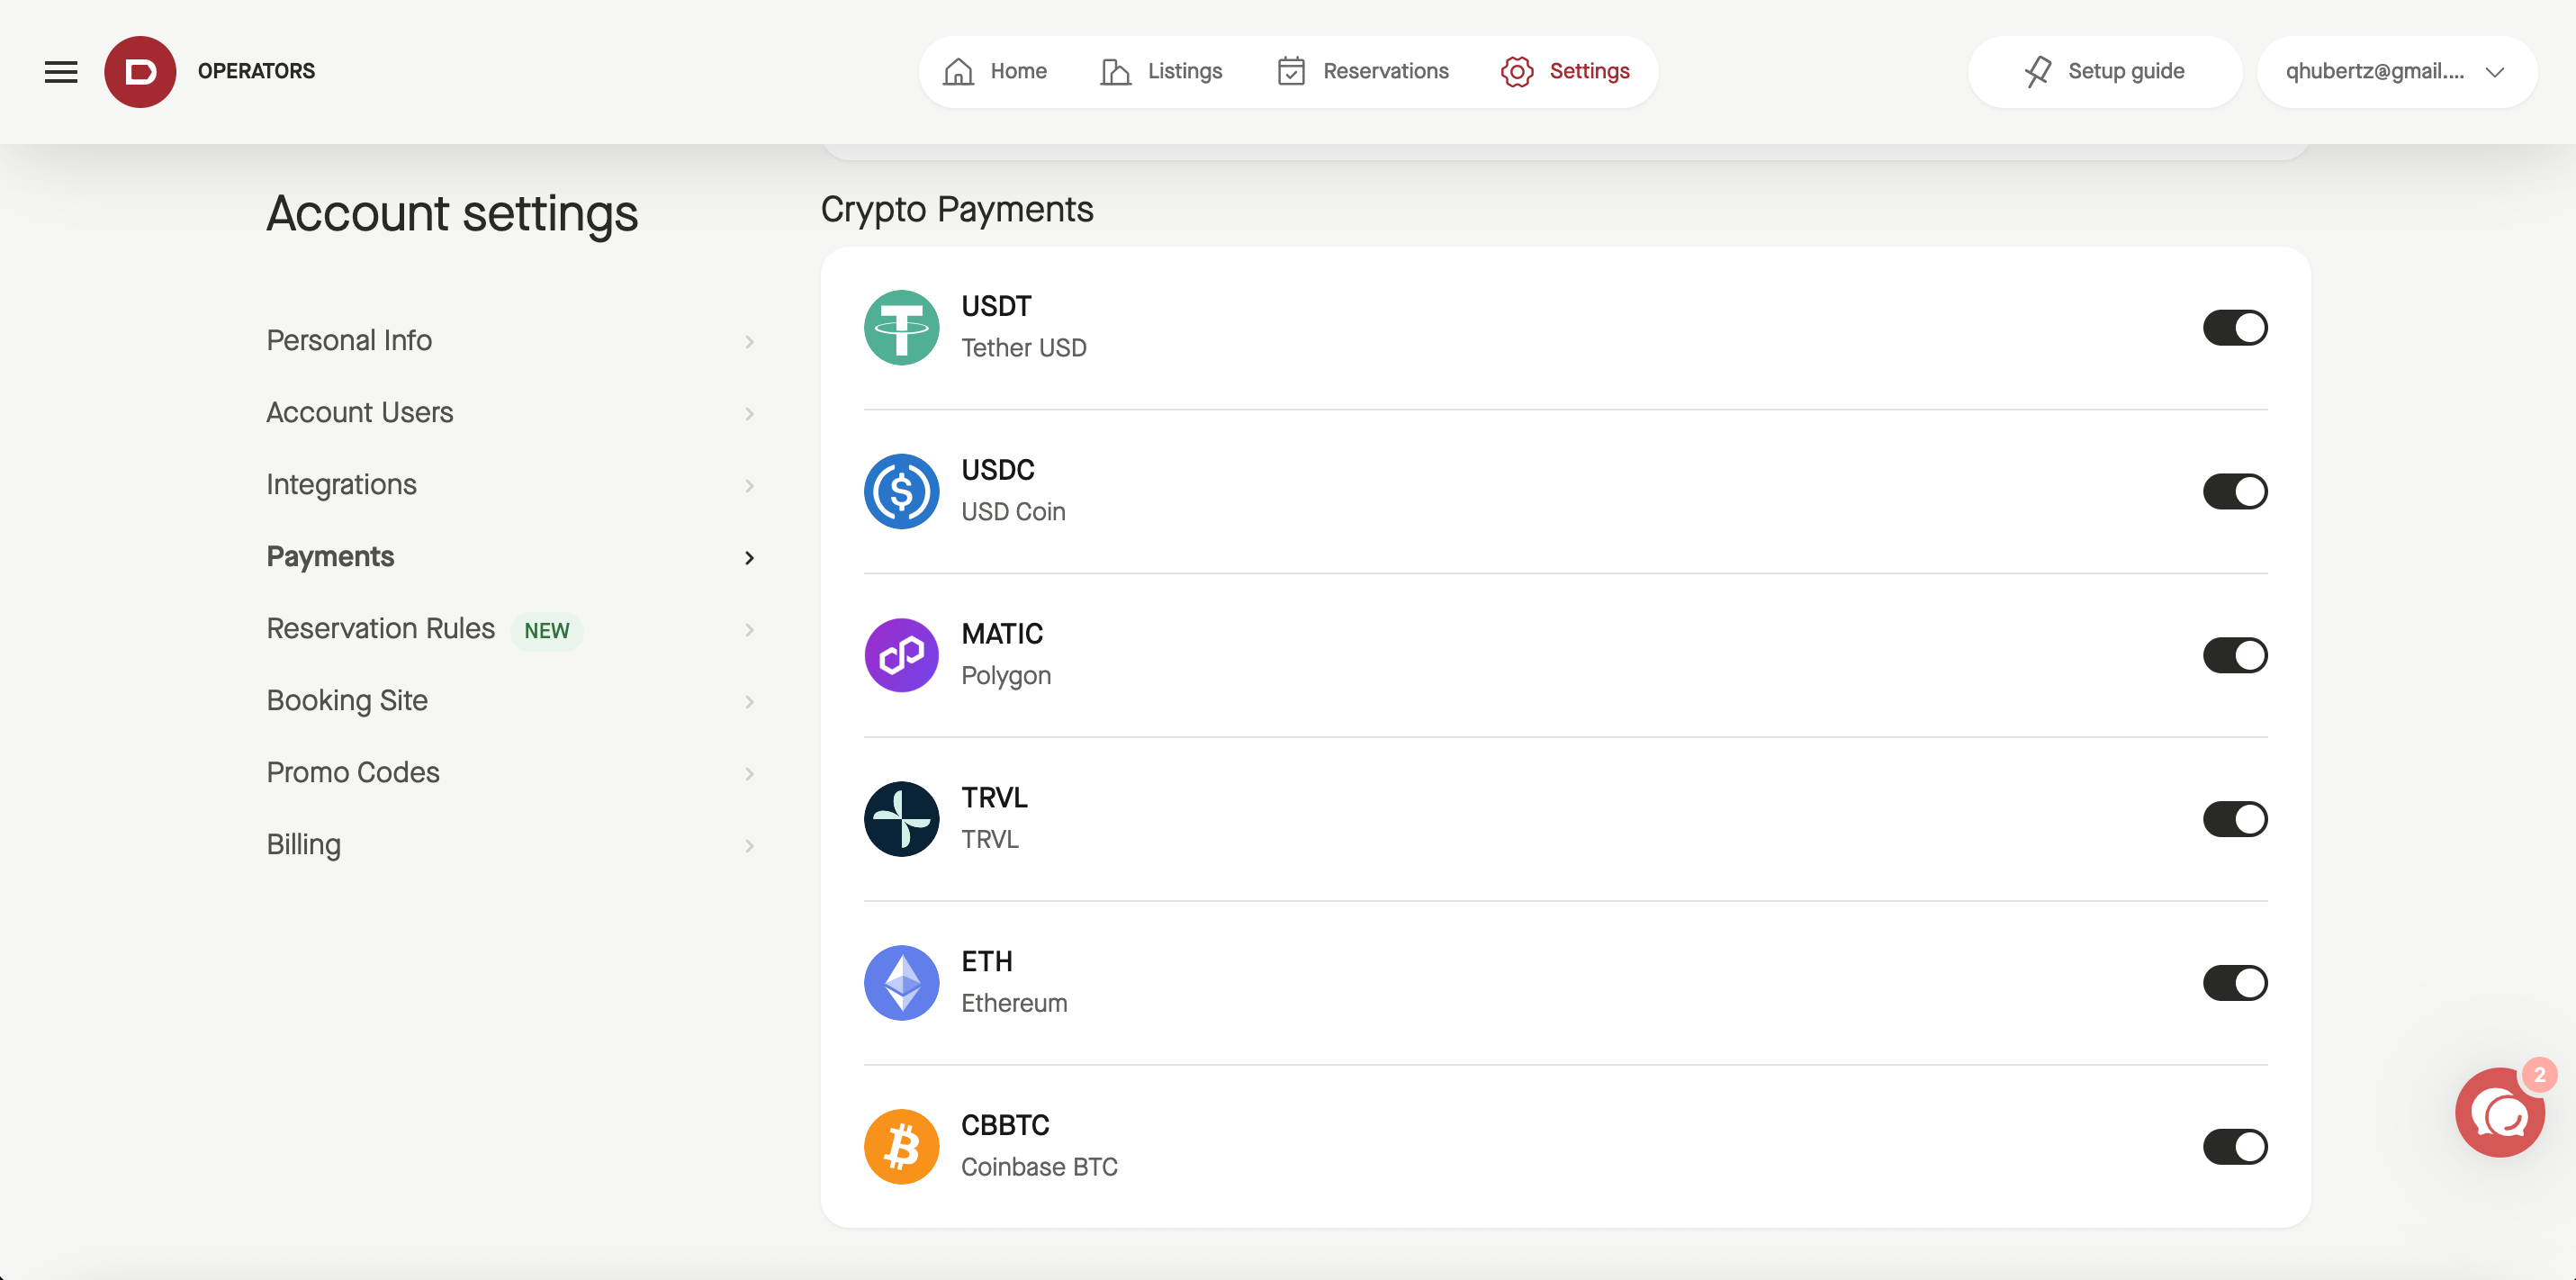Screen dimensions: 2576x1280
Task: Switch to the Reservations tab
Action: click(1363, 72)
